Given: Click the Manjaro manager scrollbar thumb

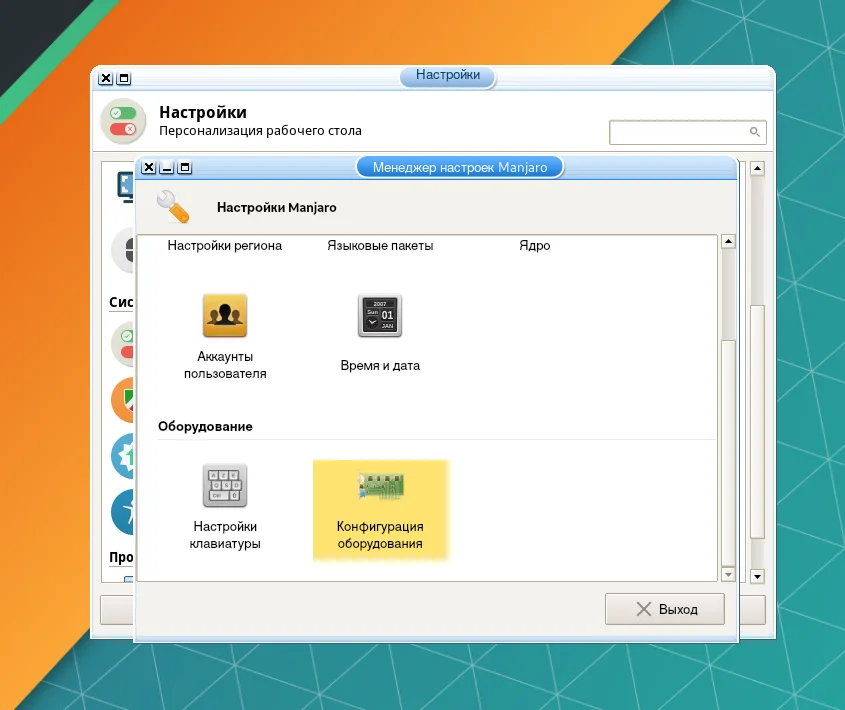Looking at the screenshot, I should click(728, 454).
